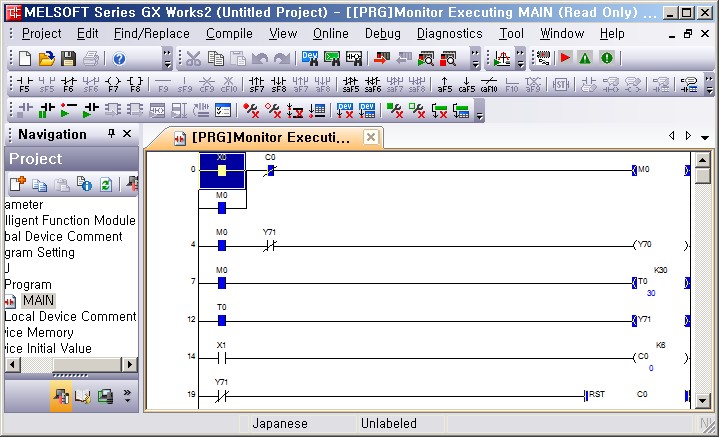This screenshot has height=437, width=719.
Task: Select MAIN program in project tree
Action: 38,300
